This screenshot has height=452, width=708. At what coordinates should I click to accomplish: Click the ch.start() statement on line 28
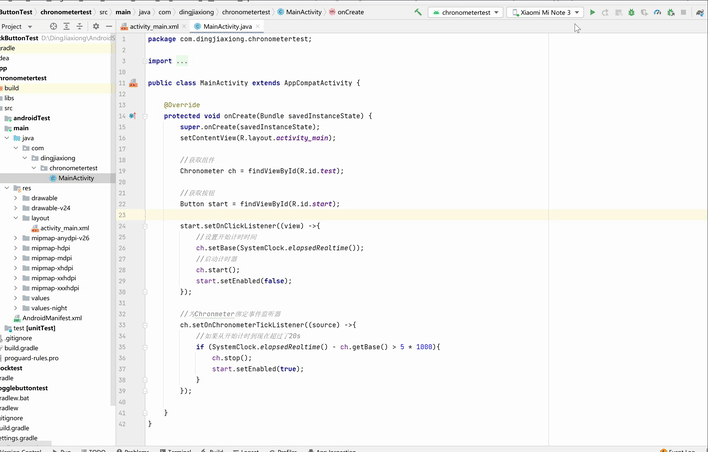click(x=218, y=270)
